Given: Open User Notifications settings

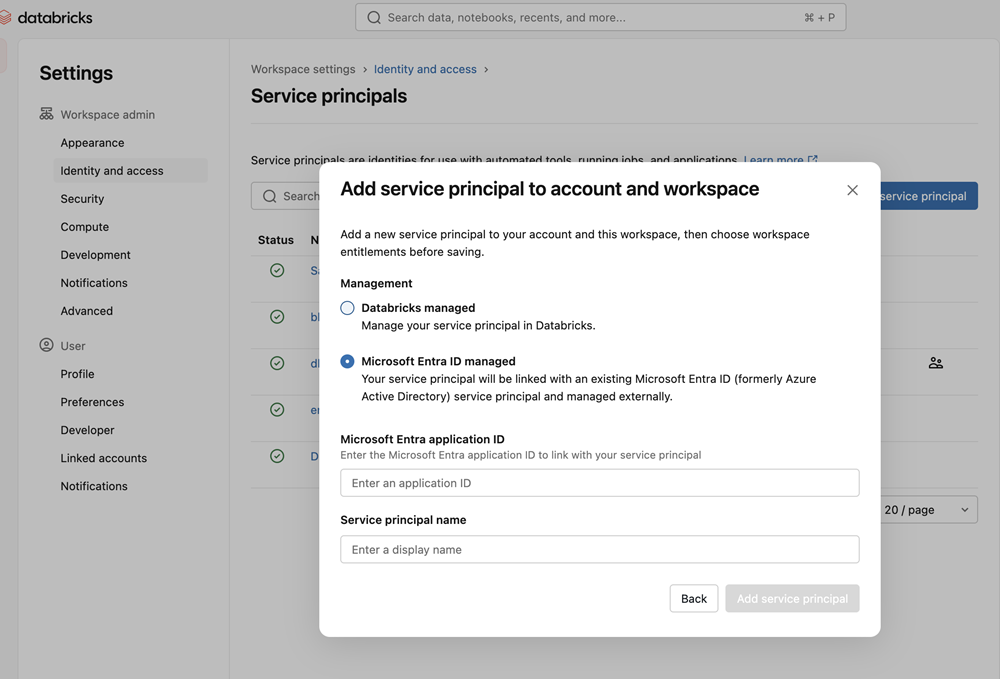Looking at the screenshot, I should [x=94, y=486].
